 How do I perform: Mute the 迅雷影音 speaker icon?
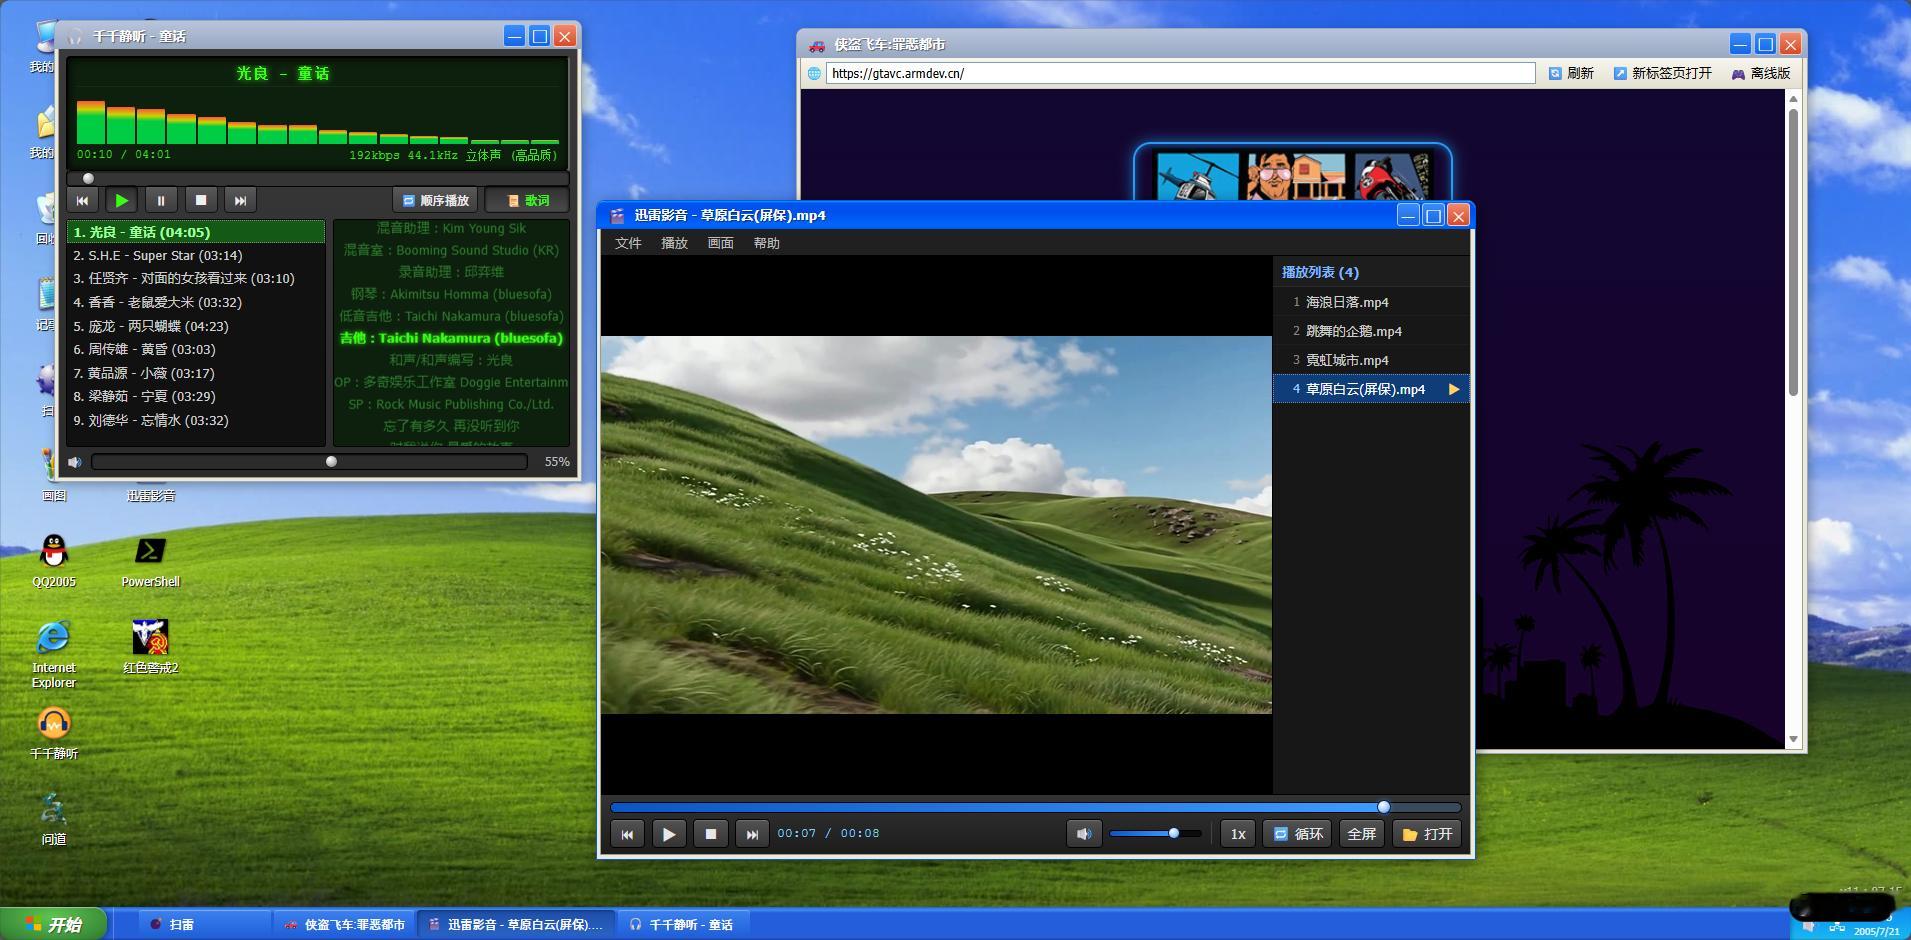pos(1084,834)
